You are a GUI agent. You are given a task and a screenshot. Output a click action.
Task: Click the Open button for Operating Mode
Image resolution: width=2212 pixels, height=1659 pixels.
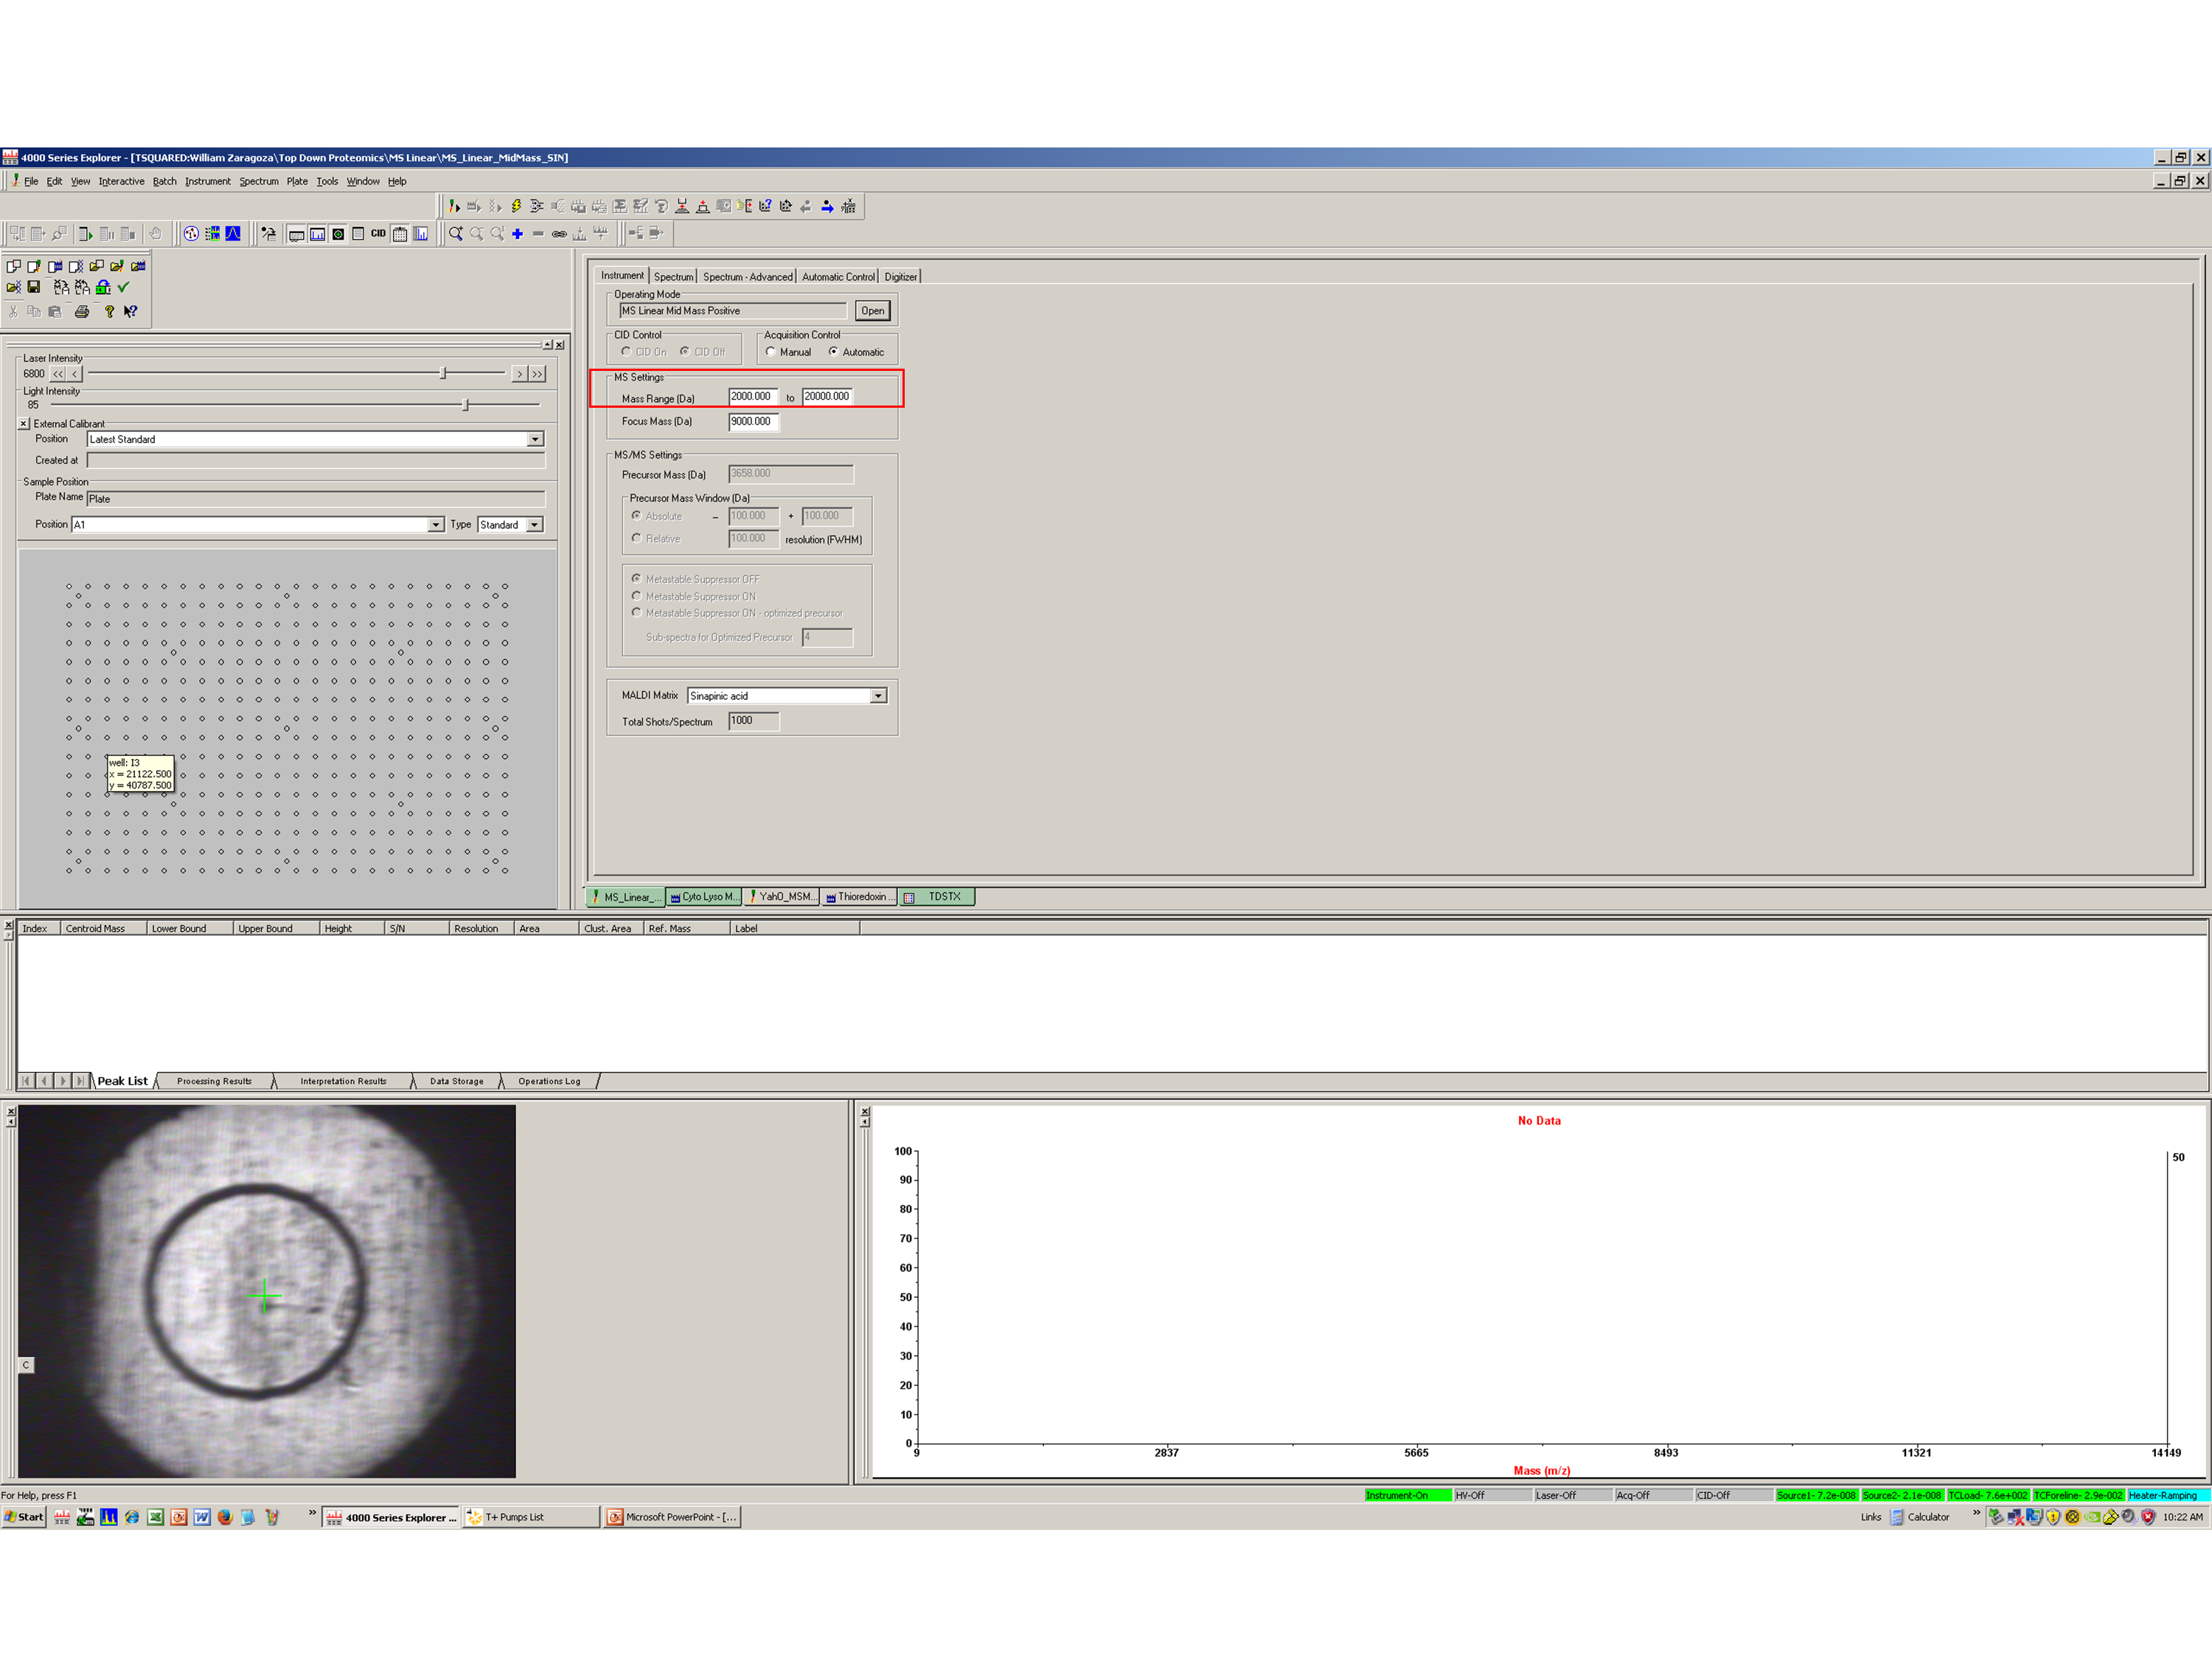872,311
